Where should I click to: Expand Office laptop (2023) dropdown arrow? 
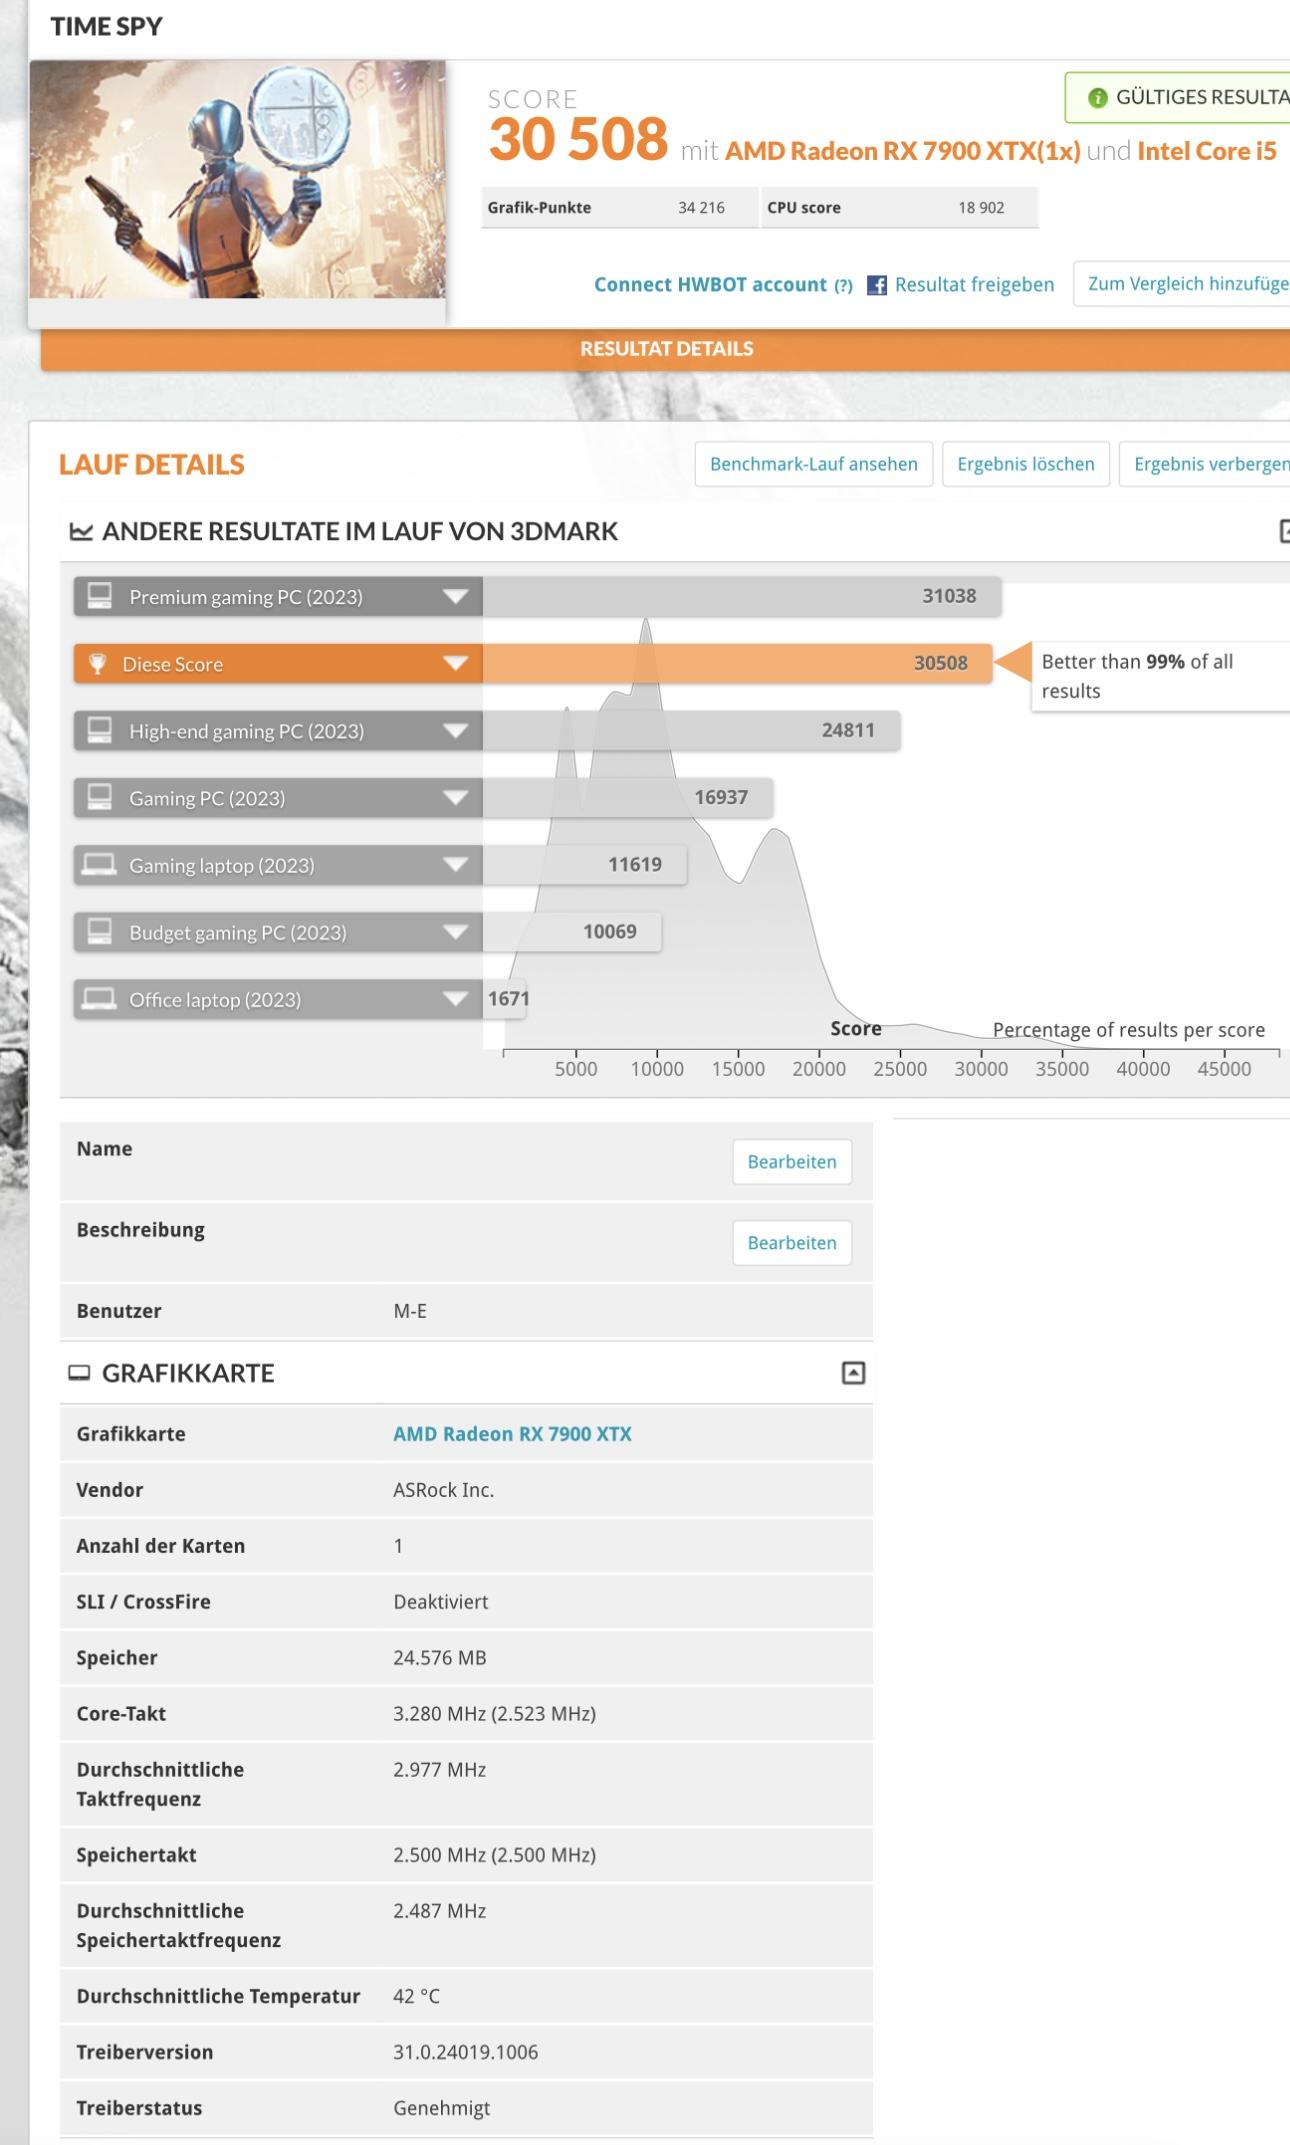456,999
